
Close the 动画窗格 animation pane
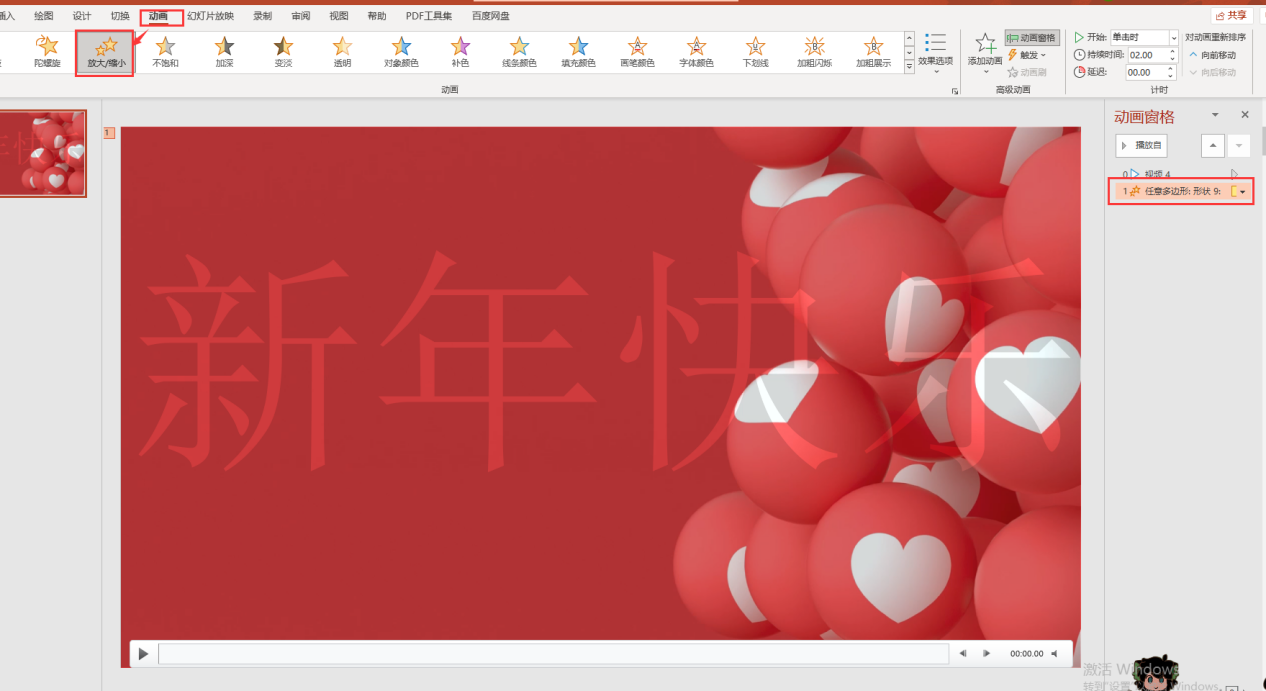(1245, 115)
